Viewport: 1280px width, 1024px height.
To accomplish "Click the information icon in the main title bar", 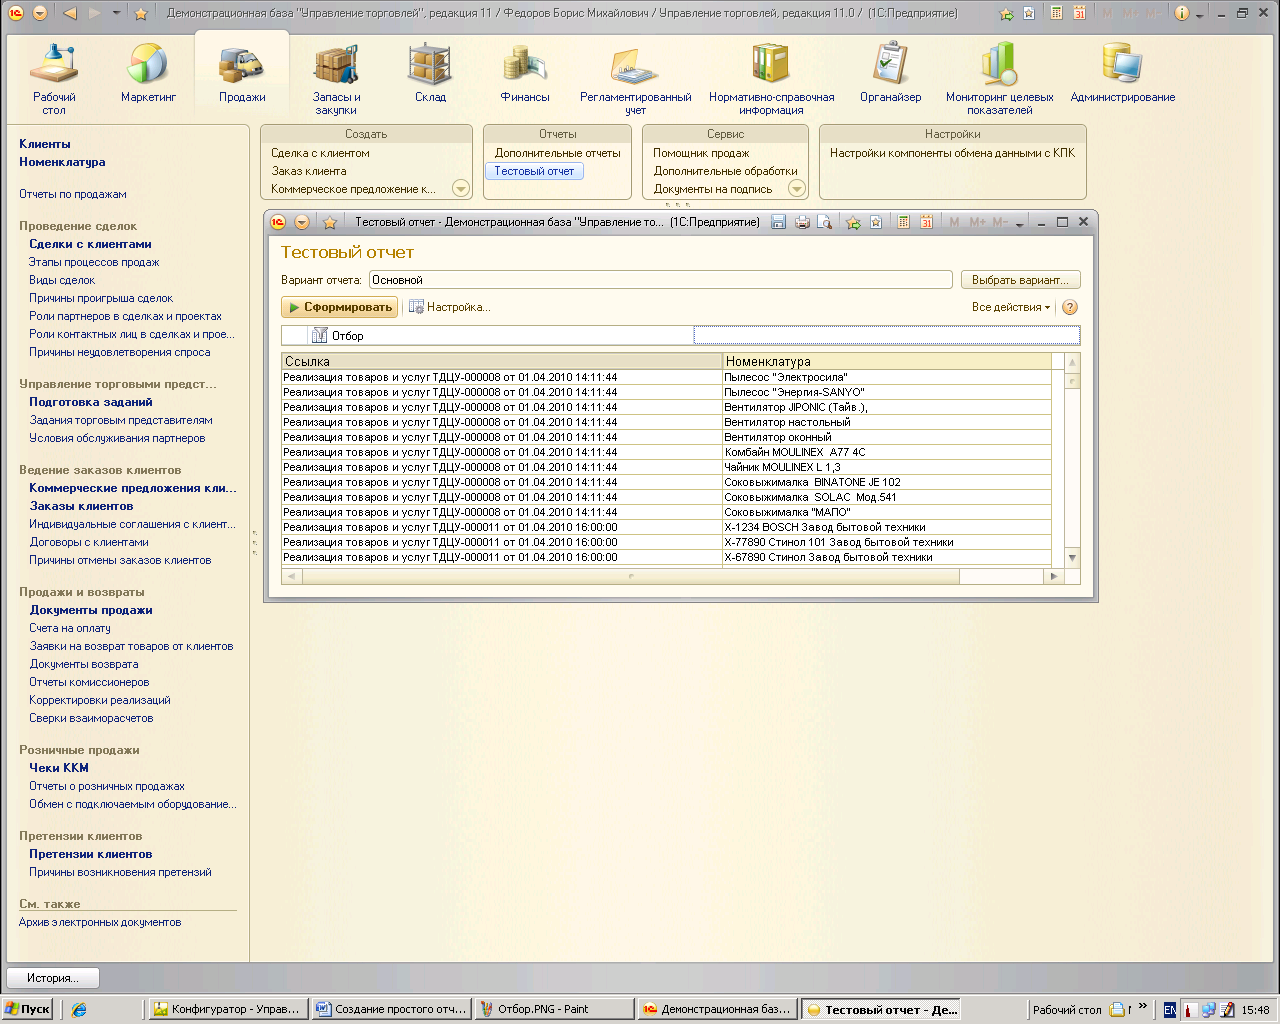I will pos(1182,13).
